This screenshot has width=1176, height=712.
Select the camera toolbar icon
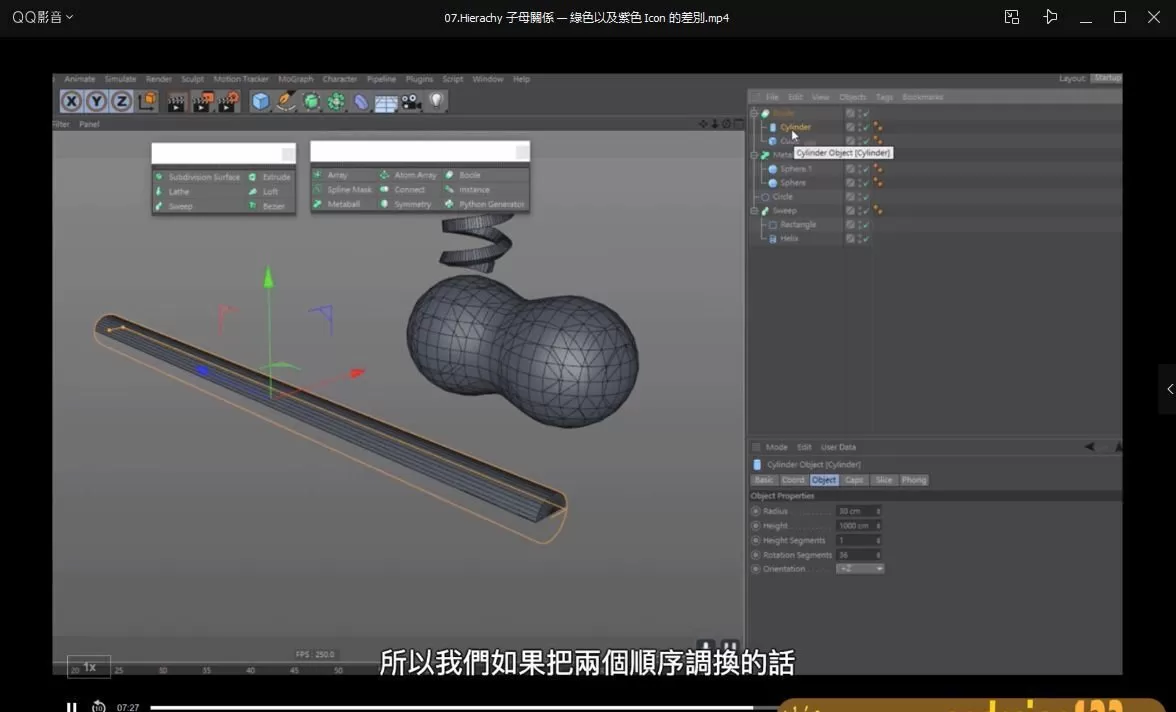click(x=410, y=101)
